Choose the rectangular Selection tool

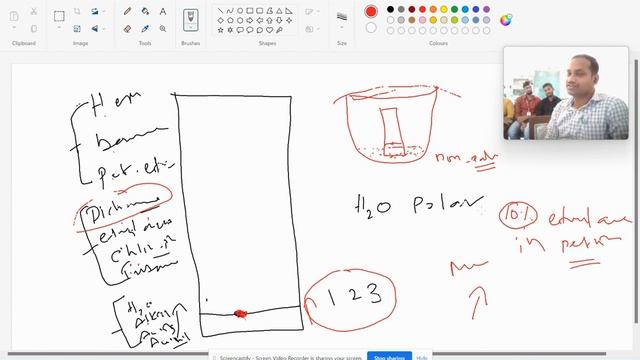(x=59, y=16)
